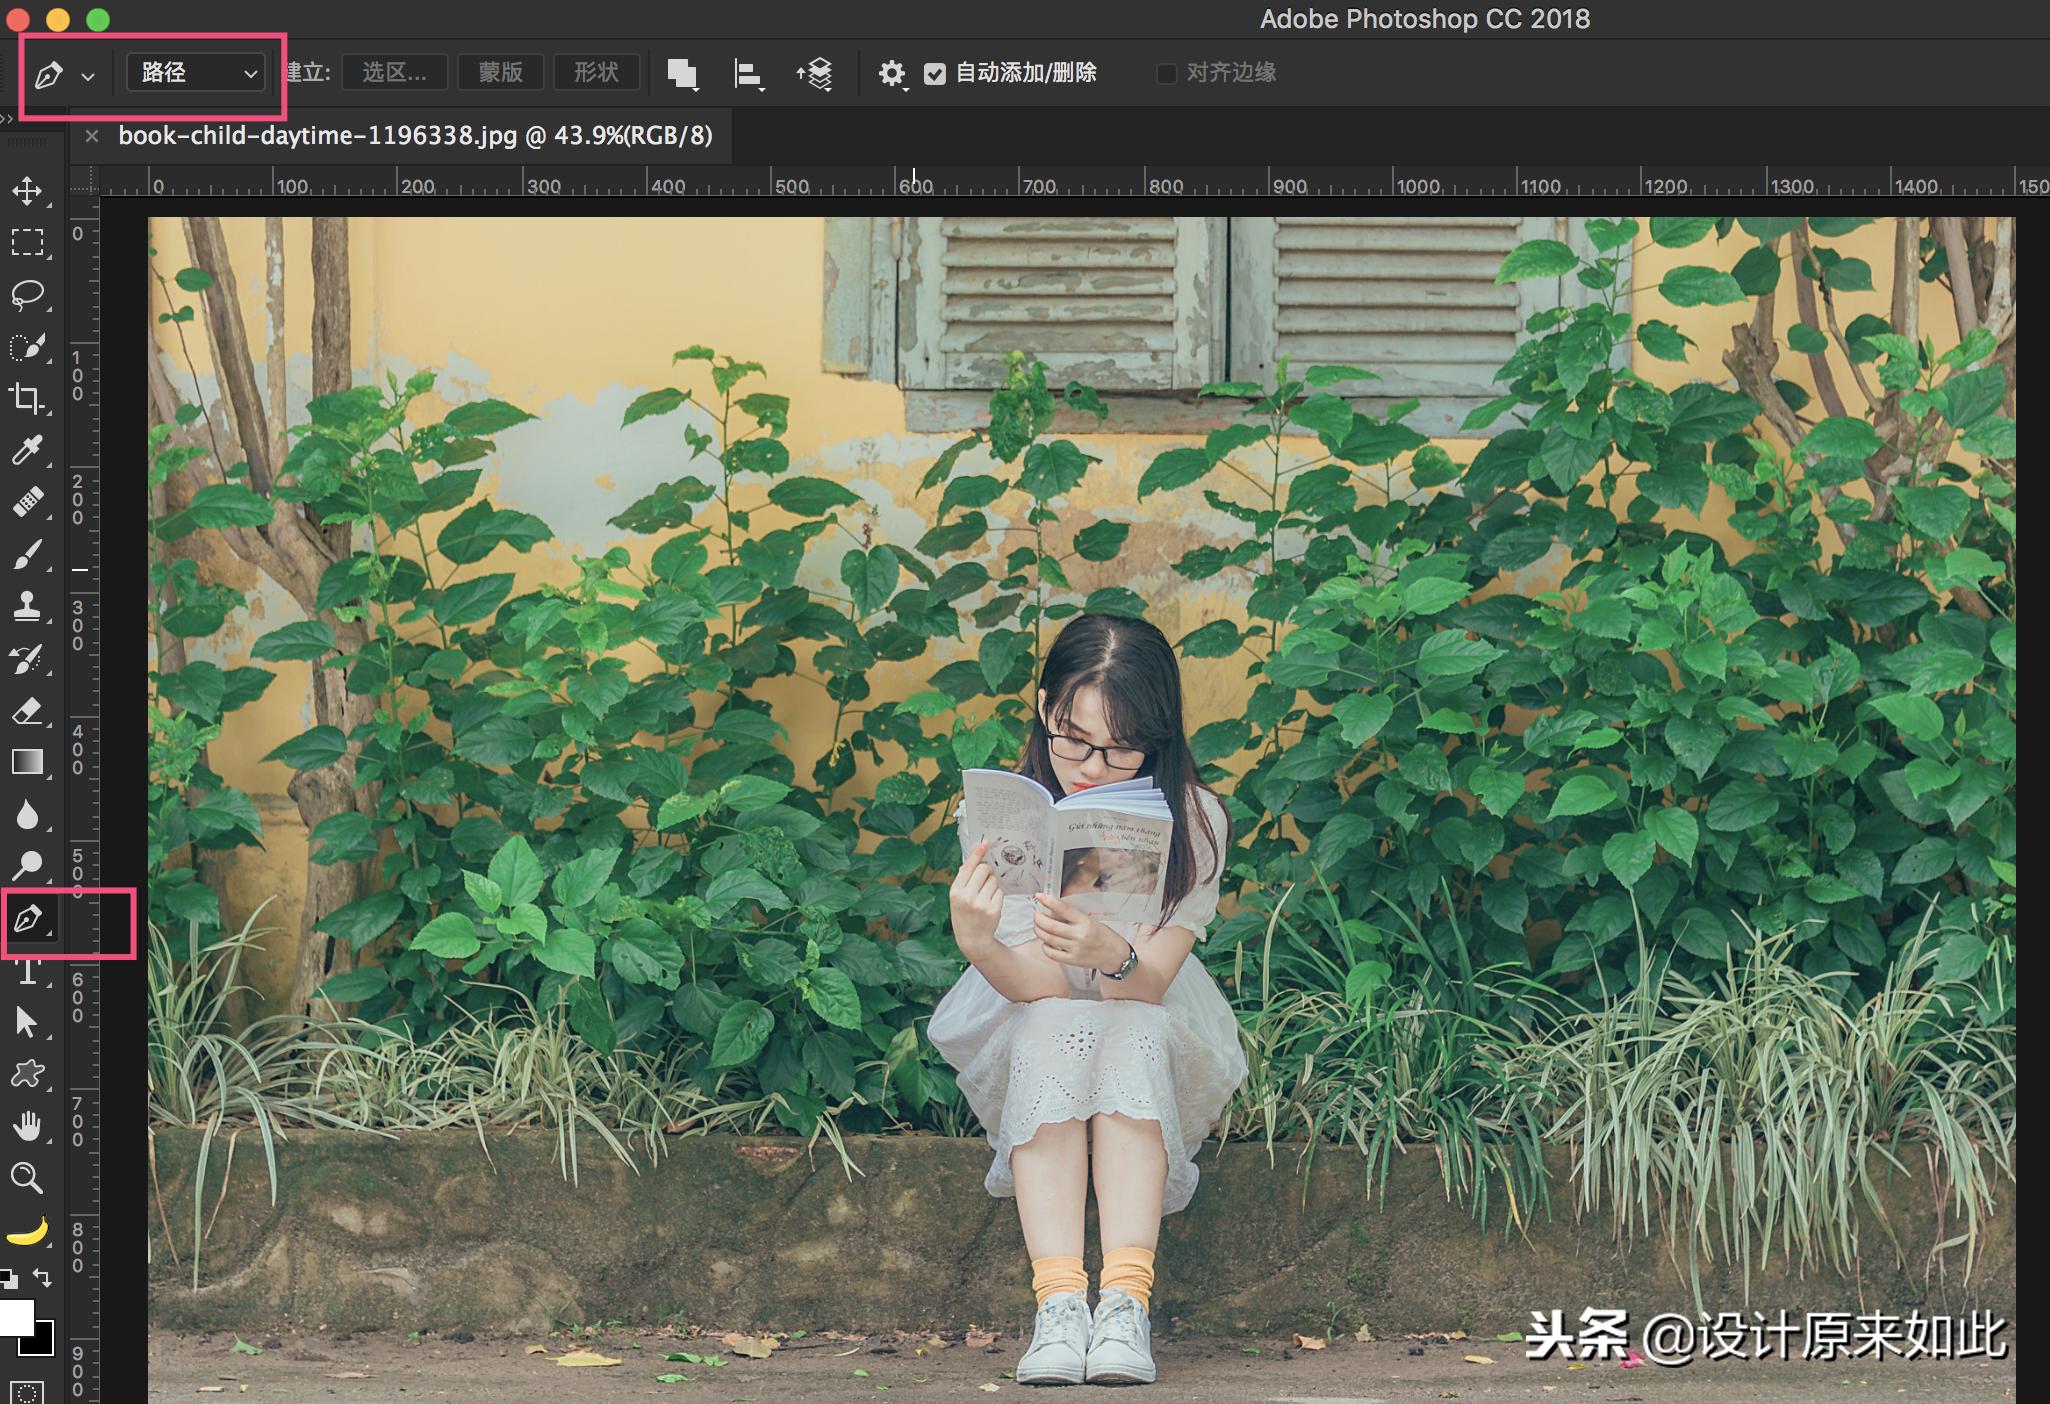This screenshot has width=2050, height=1404.
Task: Enable the 对齐边缘 checkbox
Action: tap(1166, 73)
